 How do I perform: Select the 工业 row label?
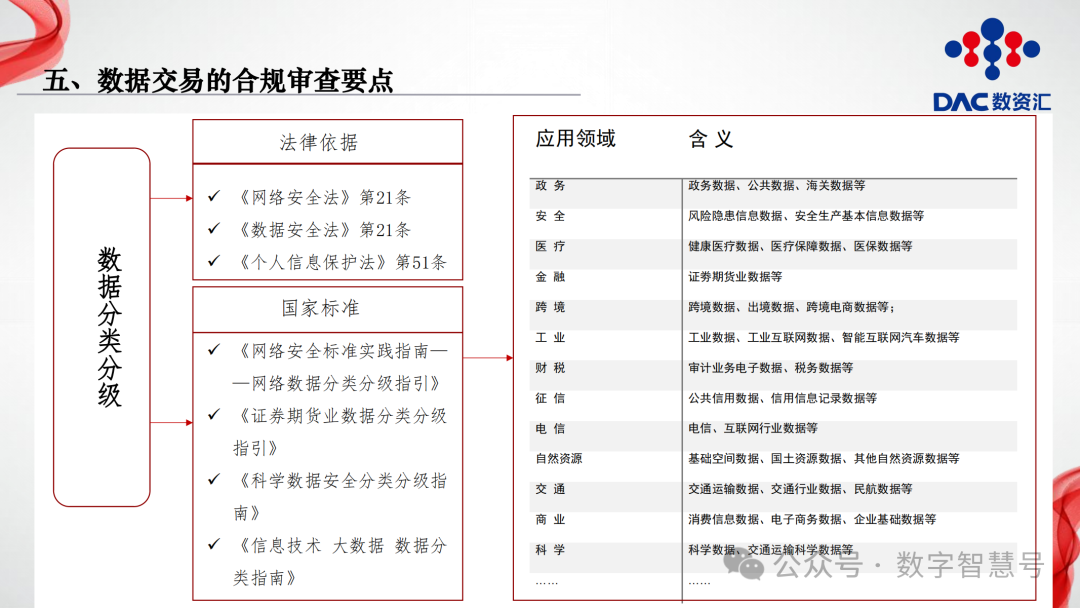point(550,337)
